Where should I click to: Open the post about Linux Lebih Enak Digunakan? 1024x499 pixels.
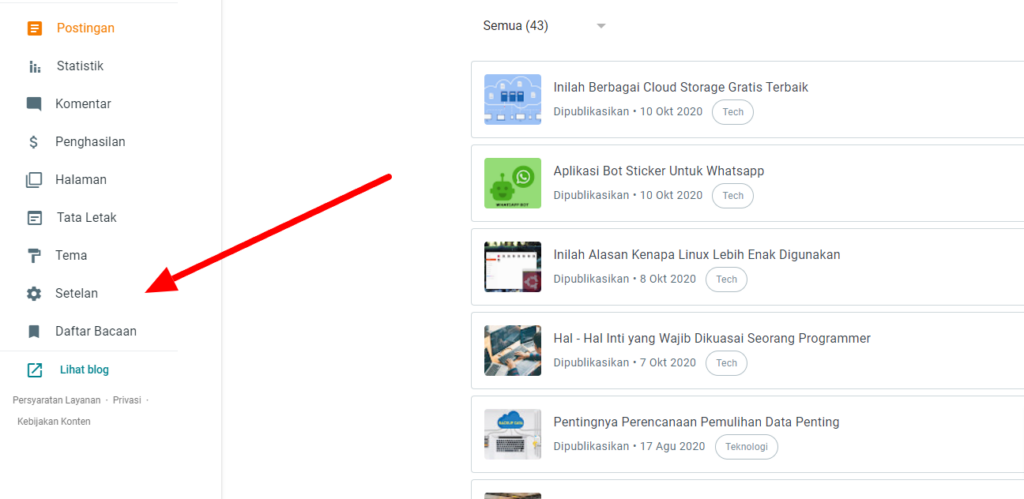(x=696, y=255)
